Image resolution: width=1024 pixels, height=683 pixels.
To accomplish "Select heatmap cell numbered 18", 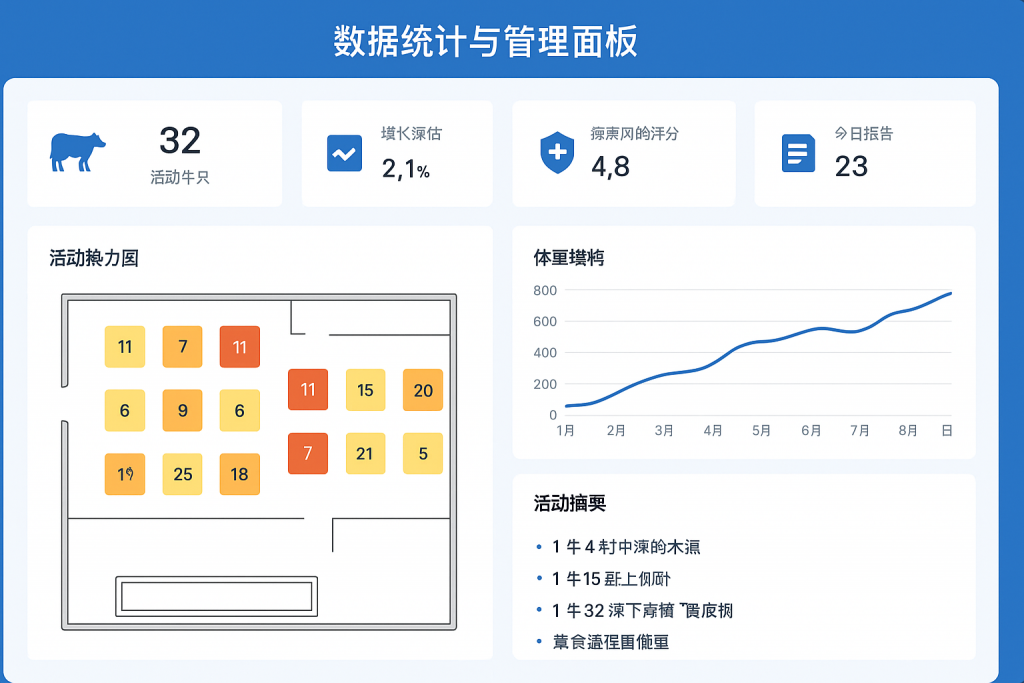I will tap(239, 474).
